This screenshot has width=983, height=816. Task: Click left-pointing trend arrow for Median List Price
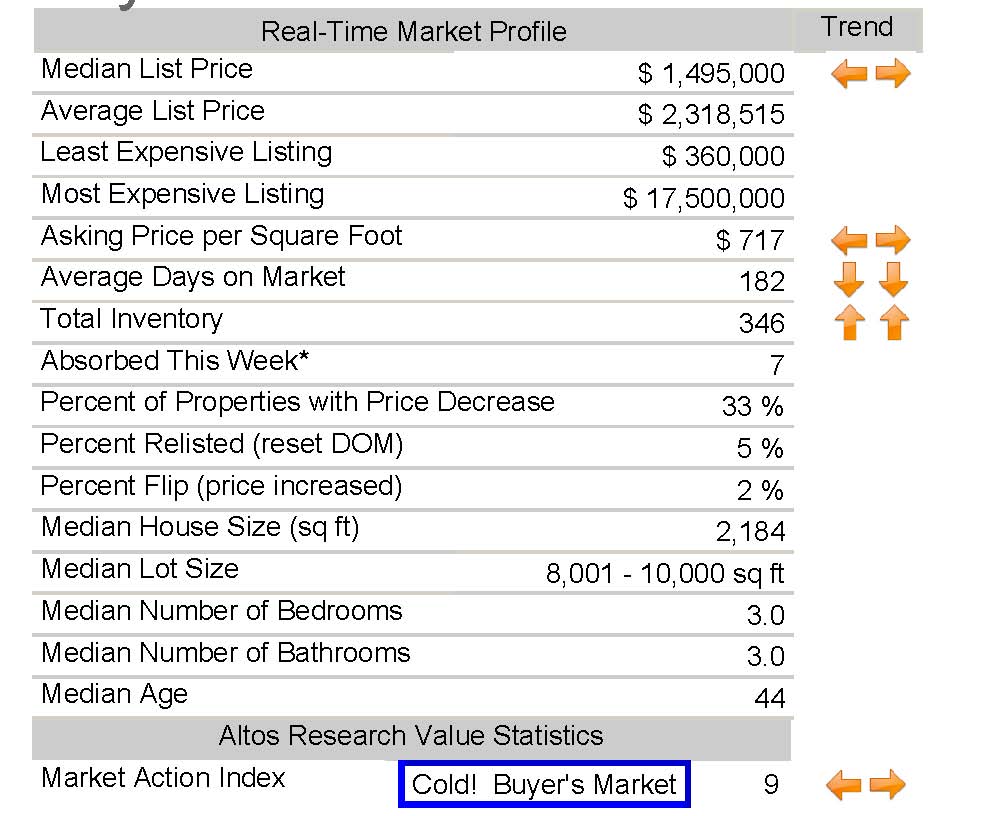848,74
